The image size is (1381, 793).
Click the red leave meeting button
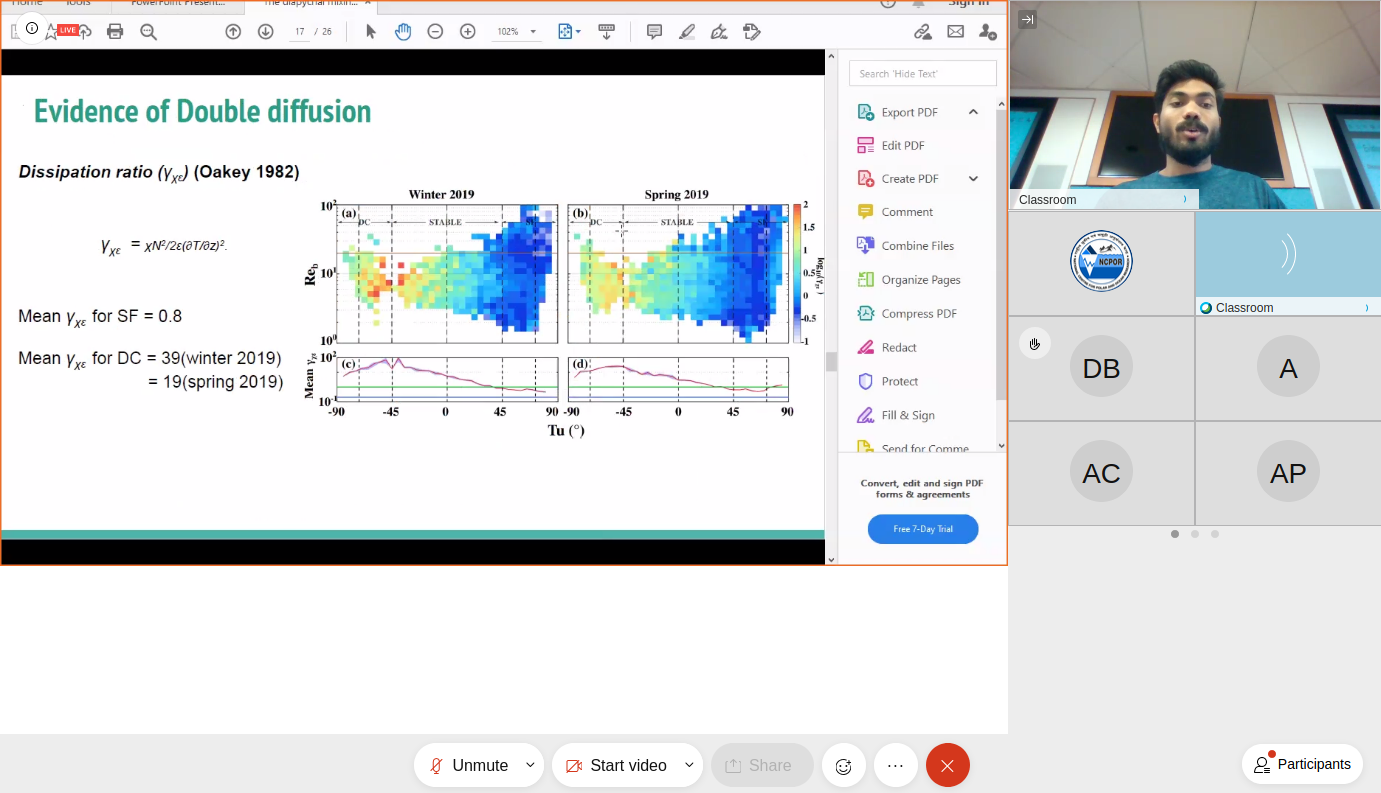948,765
